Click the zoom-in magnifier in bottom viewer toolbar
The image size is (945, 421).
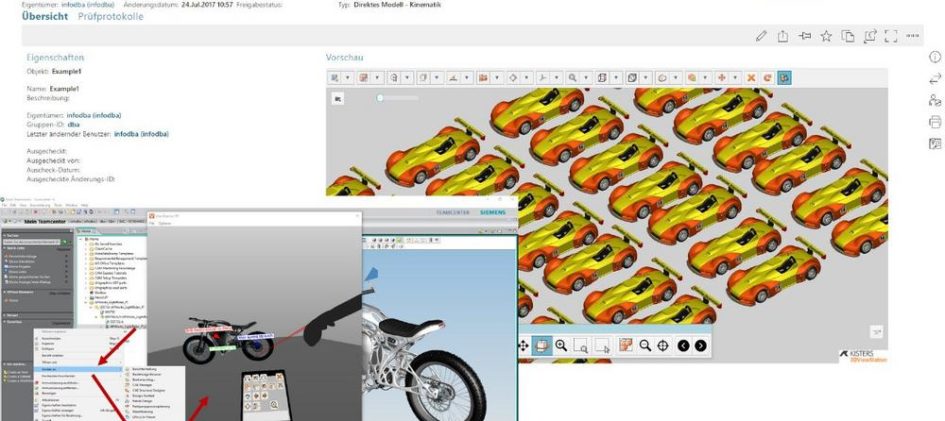(561, 345)
